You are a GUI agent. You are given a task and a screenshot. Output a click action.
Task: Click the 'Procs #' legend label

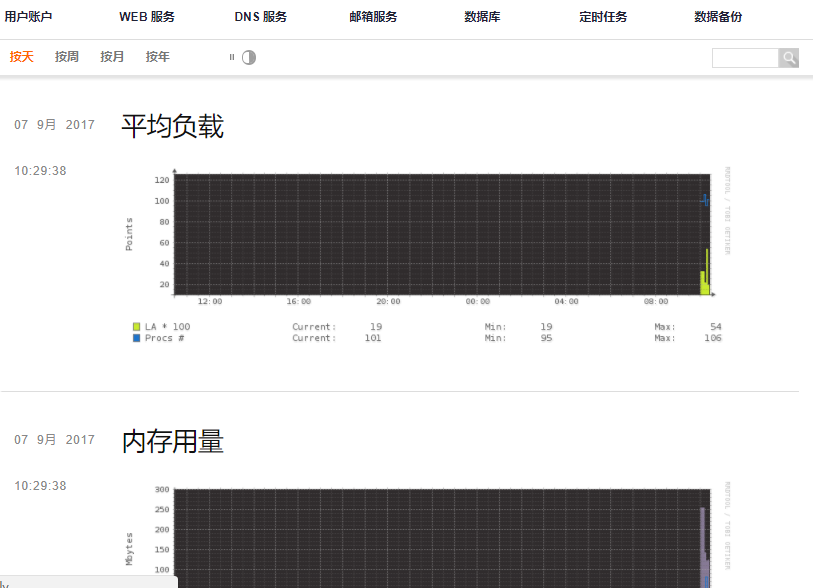click(164, 338)
